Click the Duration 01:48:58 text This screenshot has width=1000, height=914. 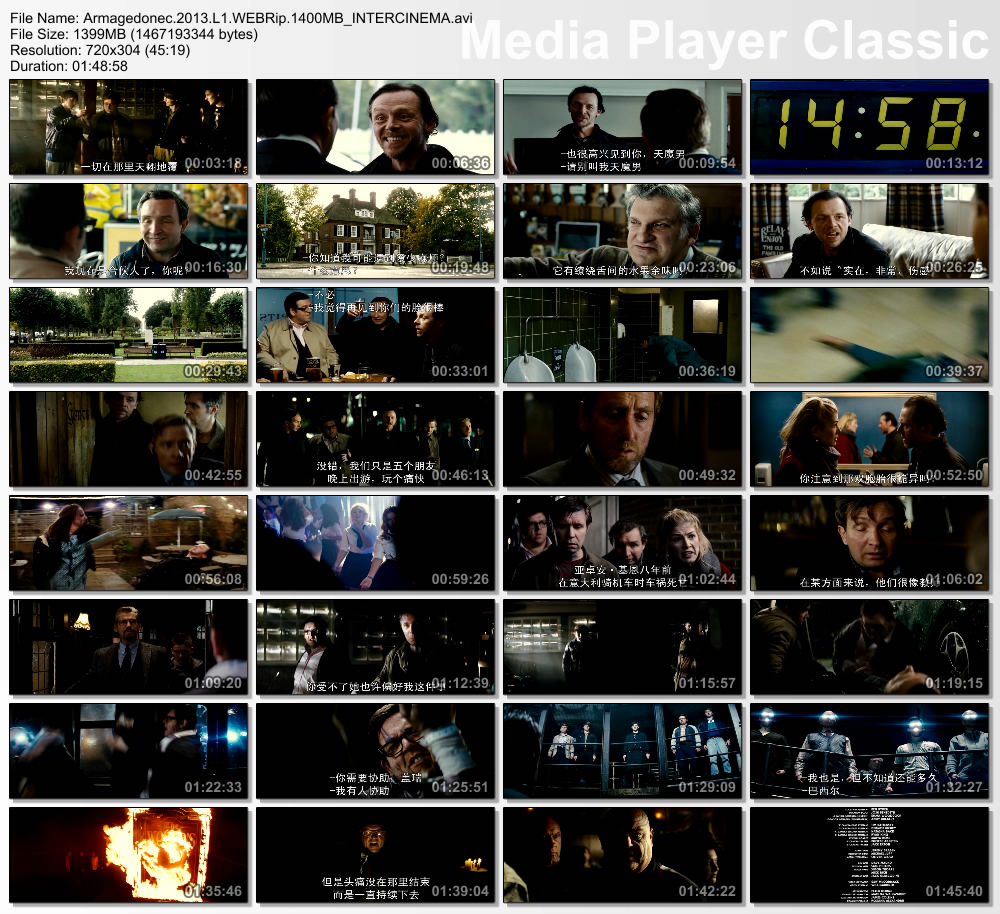point(69,65)
